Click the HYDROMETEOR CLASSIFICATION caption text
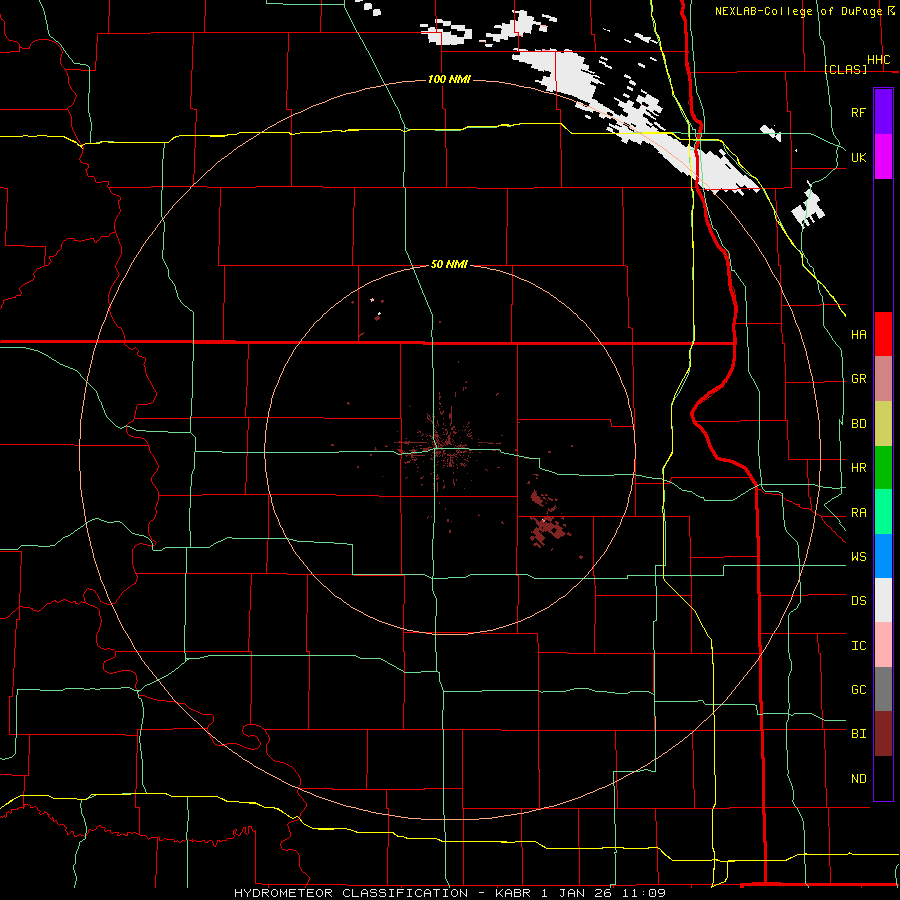 coord(351,893)
